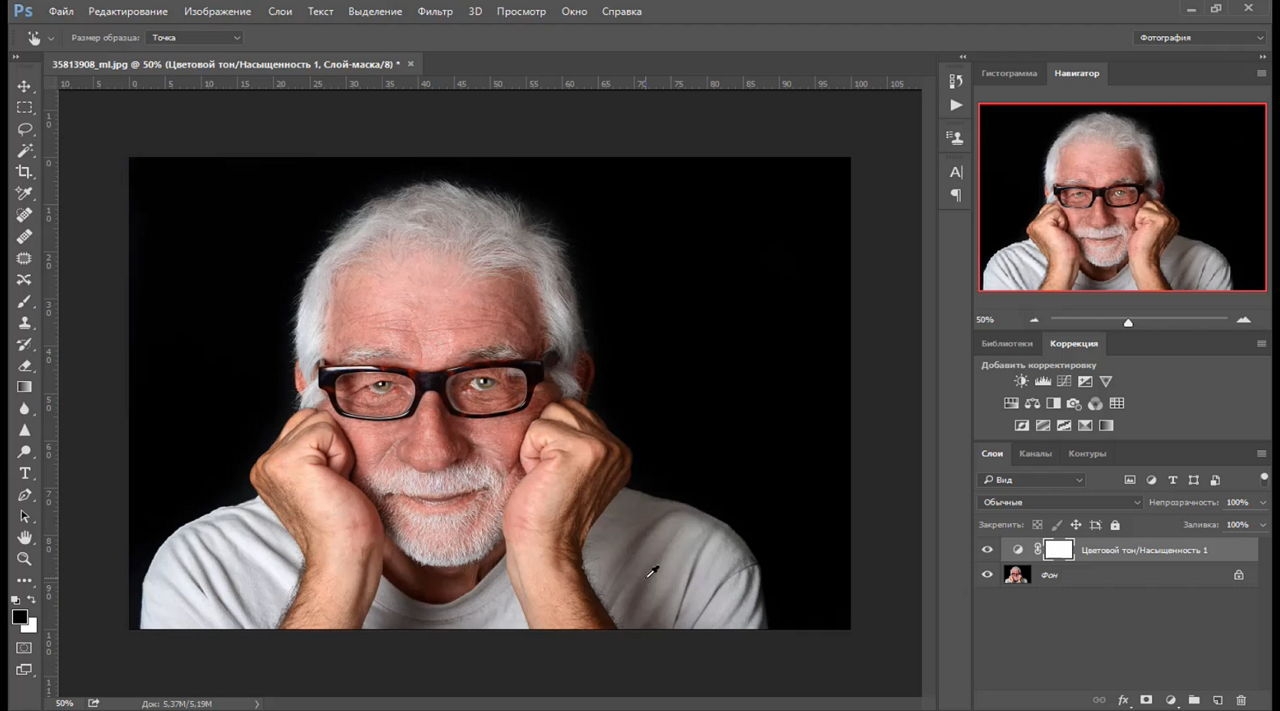Add a layer mask from panel bottom
1280x711 pixels.
pos(1146,700)
